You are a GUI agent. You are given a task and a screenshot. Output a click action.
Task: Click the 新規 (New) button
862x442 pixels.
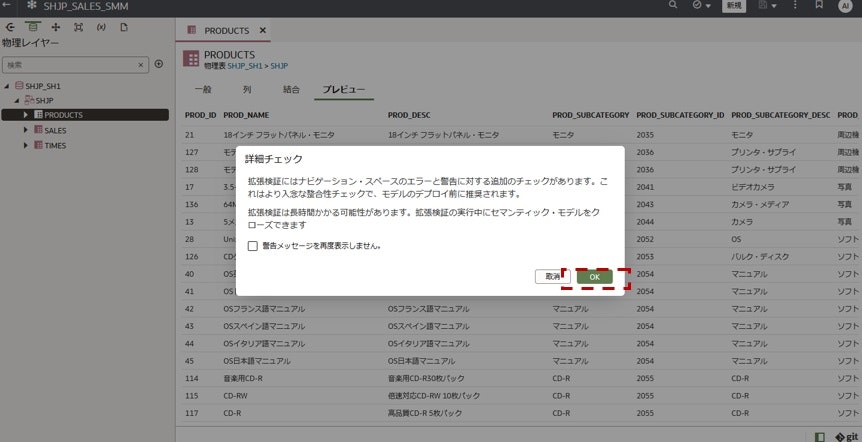click(x=734, y=5)
